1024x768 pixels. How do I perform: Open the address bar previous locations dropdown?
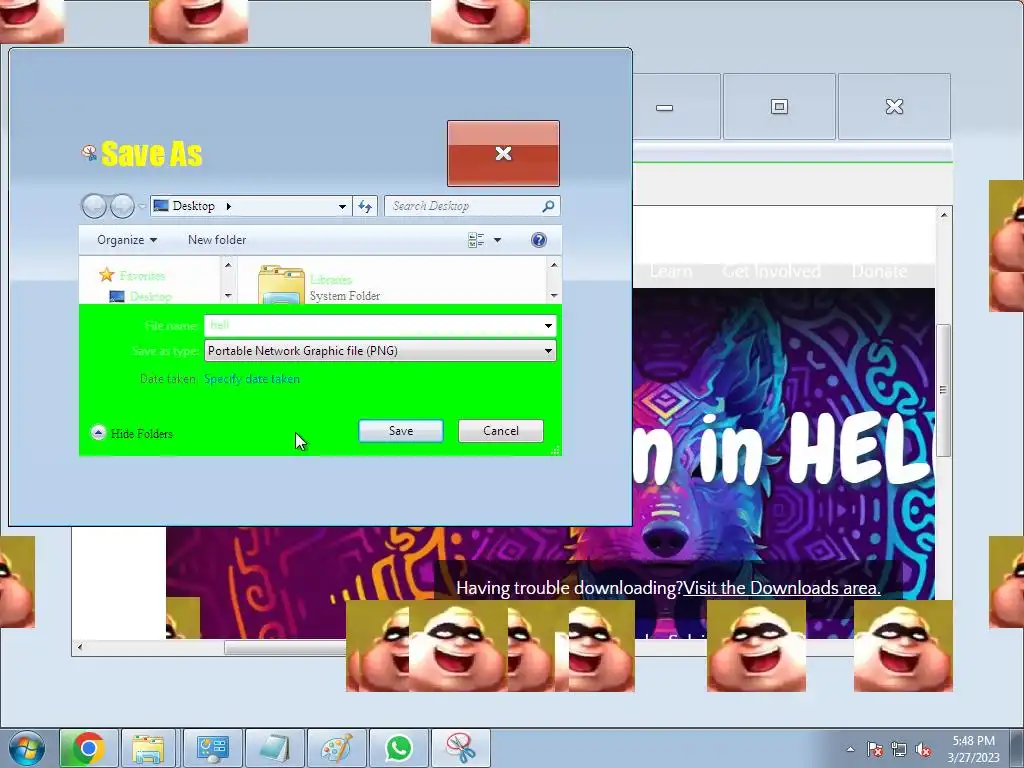[342, 206]
